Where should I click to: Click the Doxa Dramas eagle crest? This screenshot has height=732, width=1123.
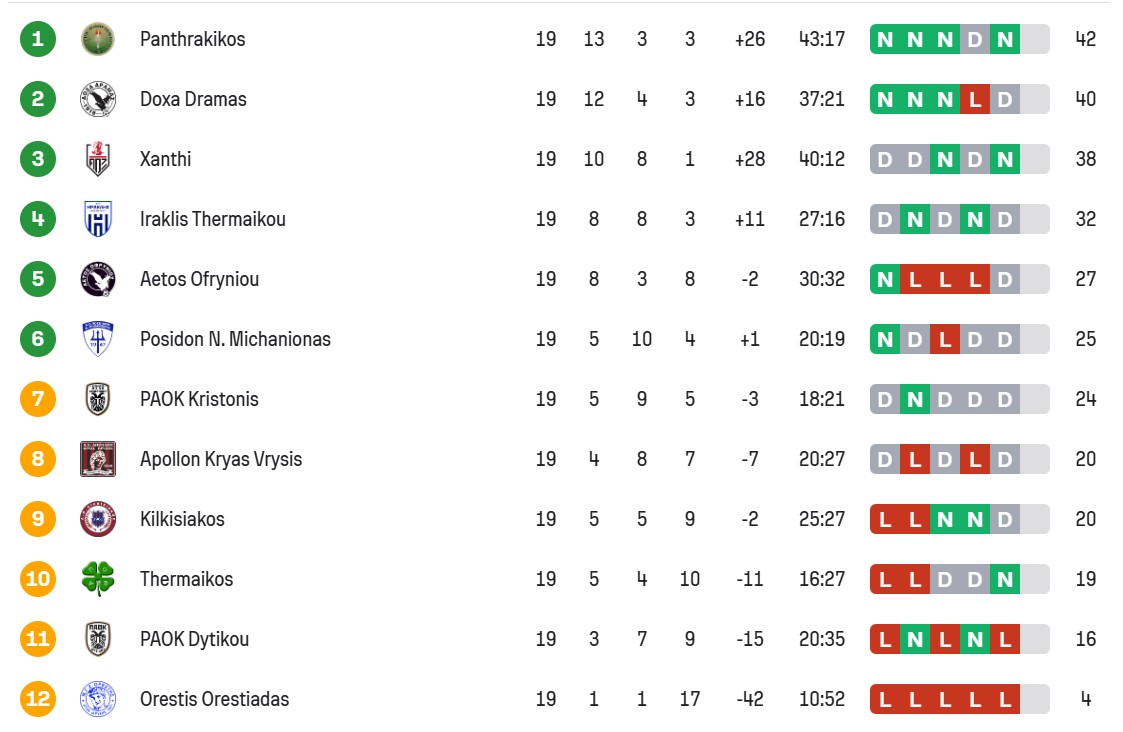click(x=97, y=99)
